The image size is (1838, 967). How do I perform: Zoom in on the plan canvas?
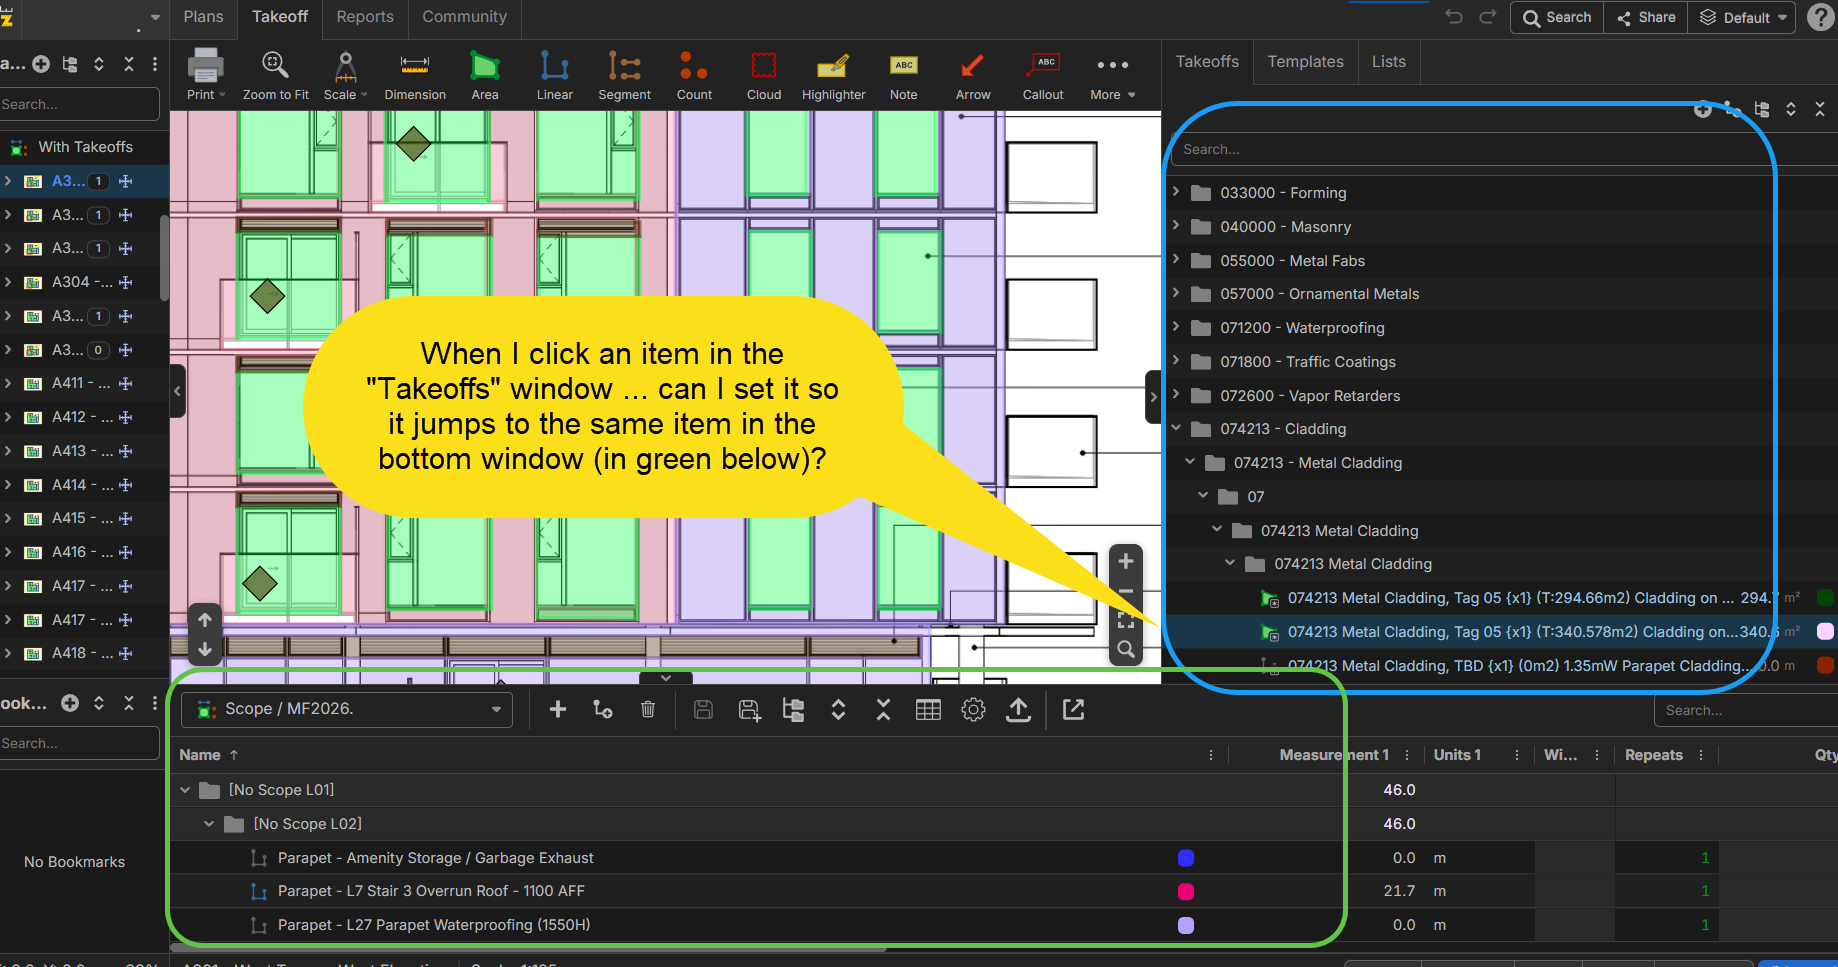click(x=1126, y=561)
